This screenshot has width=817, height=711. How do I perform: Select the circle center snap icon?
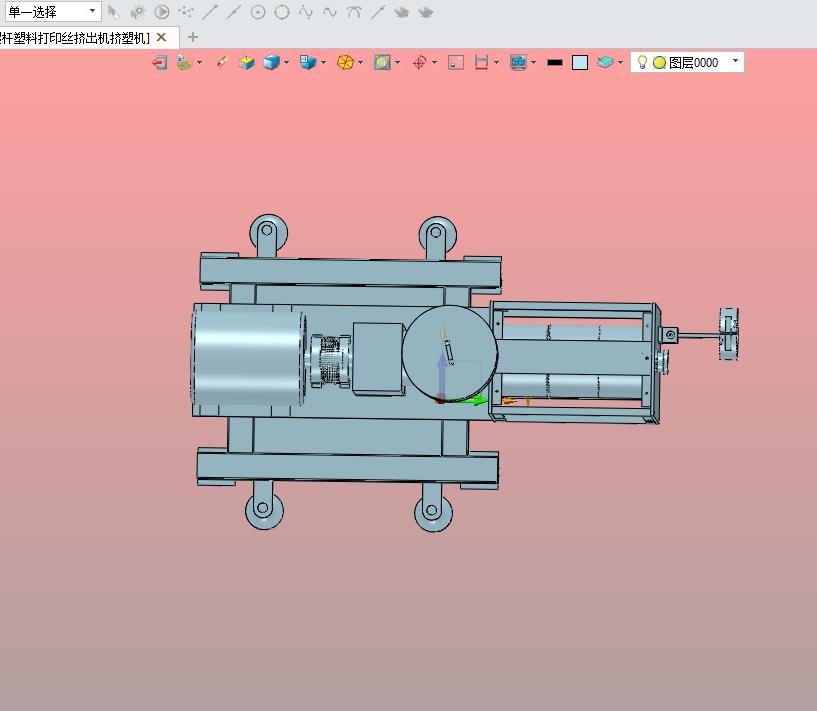click(258, 12)
